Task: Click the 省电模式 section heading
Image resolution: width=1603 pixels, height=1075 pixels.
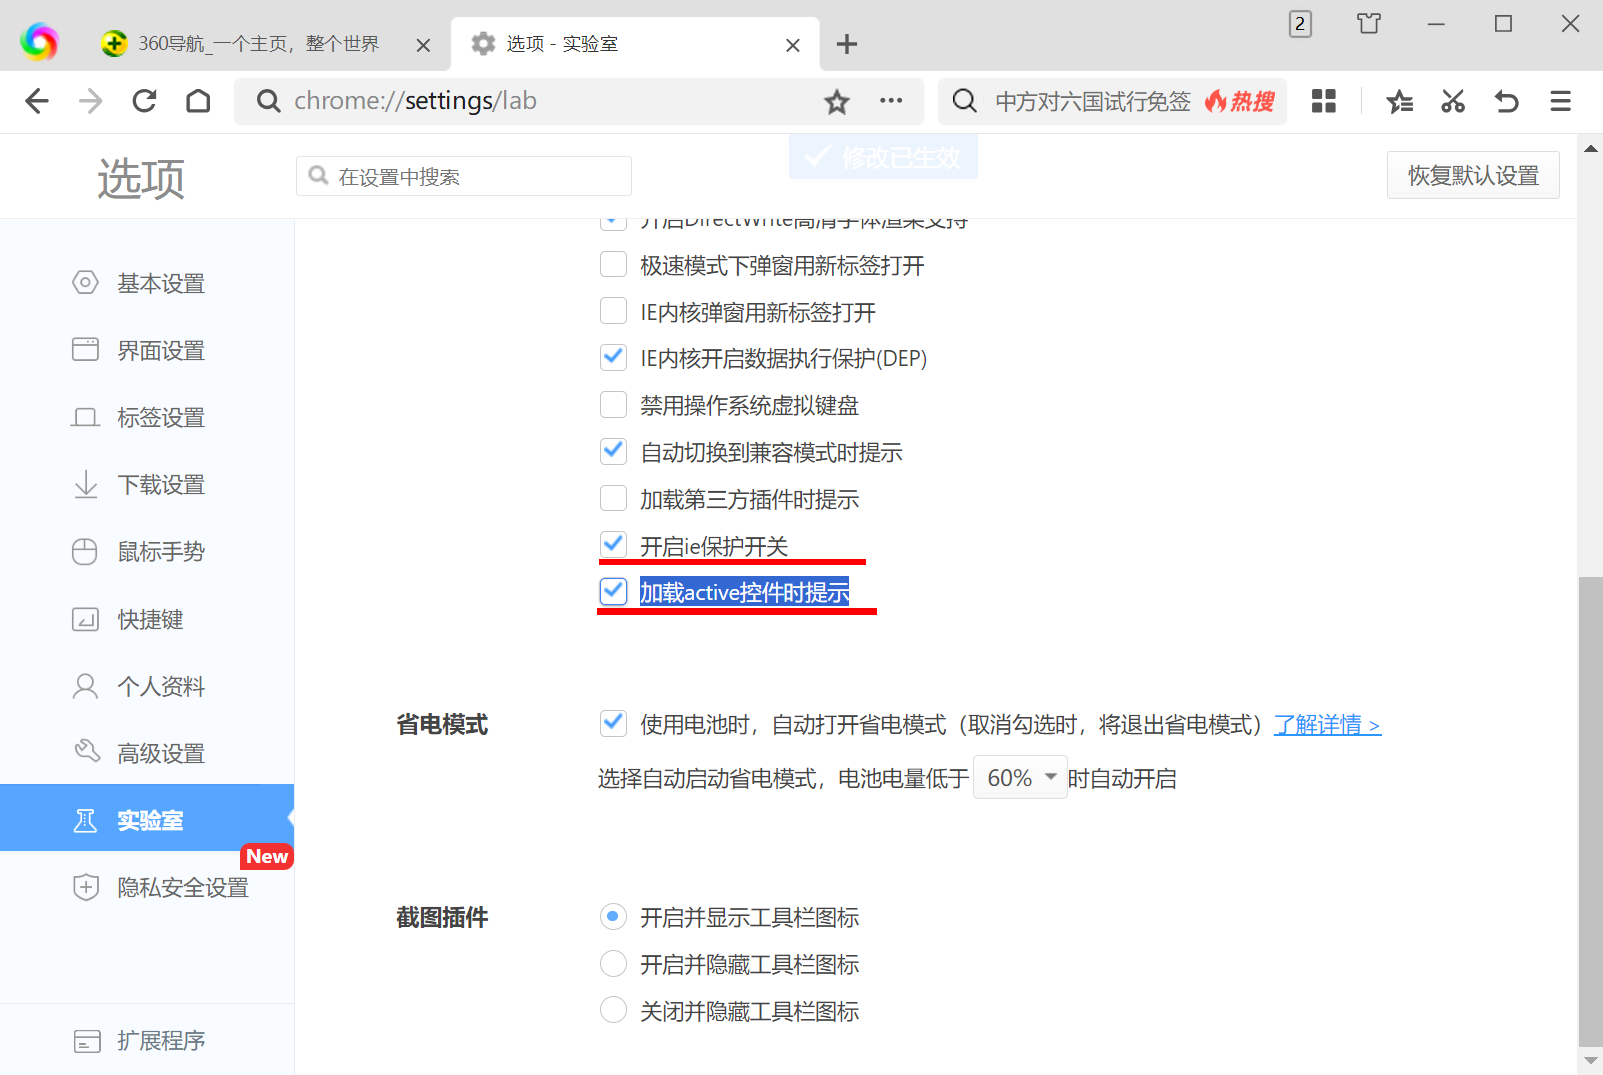Action: click(x=442, y=725)
